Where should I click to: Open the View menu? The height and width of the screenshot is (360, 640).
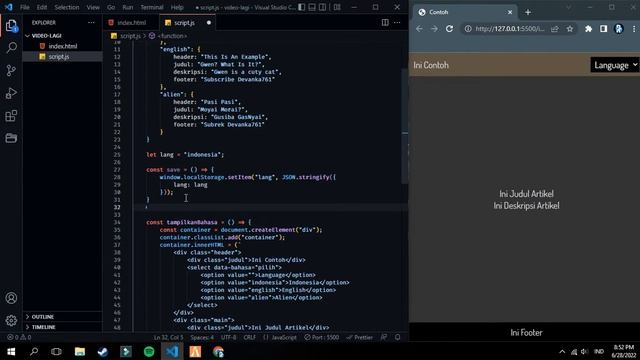click(93, 7)
